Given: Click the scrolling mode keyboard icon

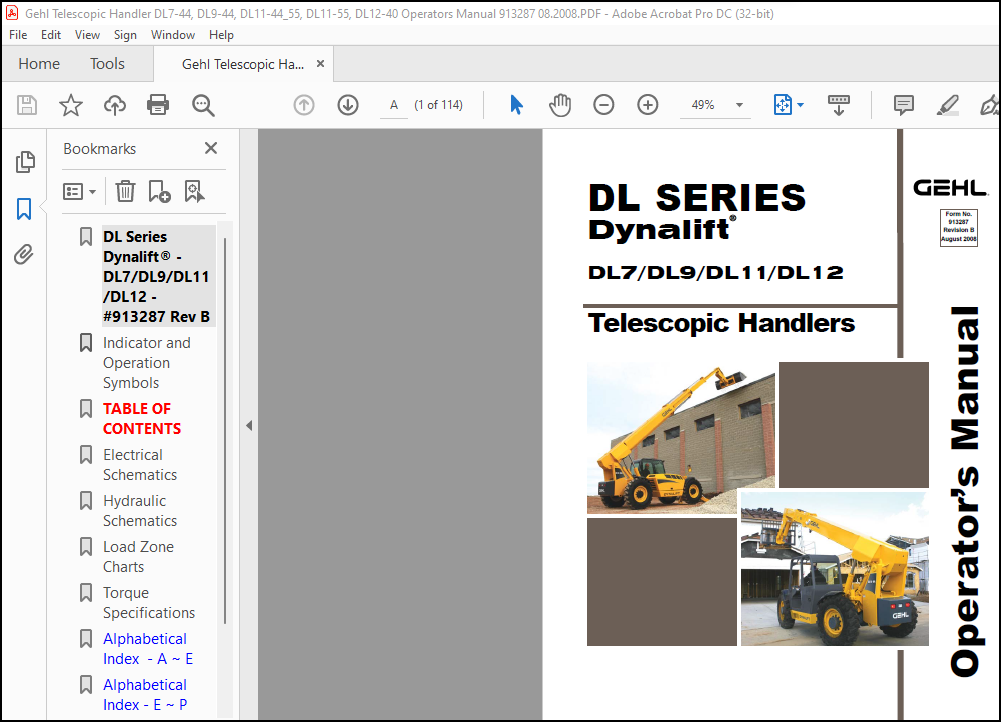Looking at the screenshot, I should click(x=838, y=105).
